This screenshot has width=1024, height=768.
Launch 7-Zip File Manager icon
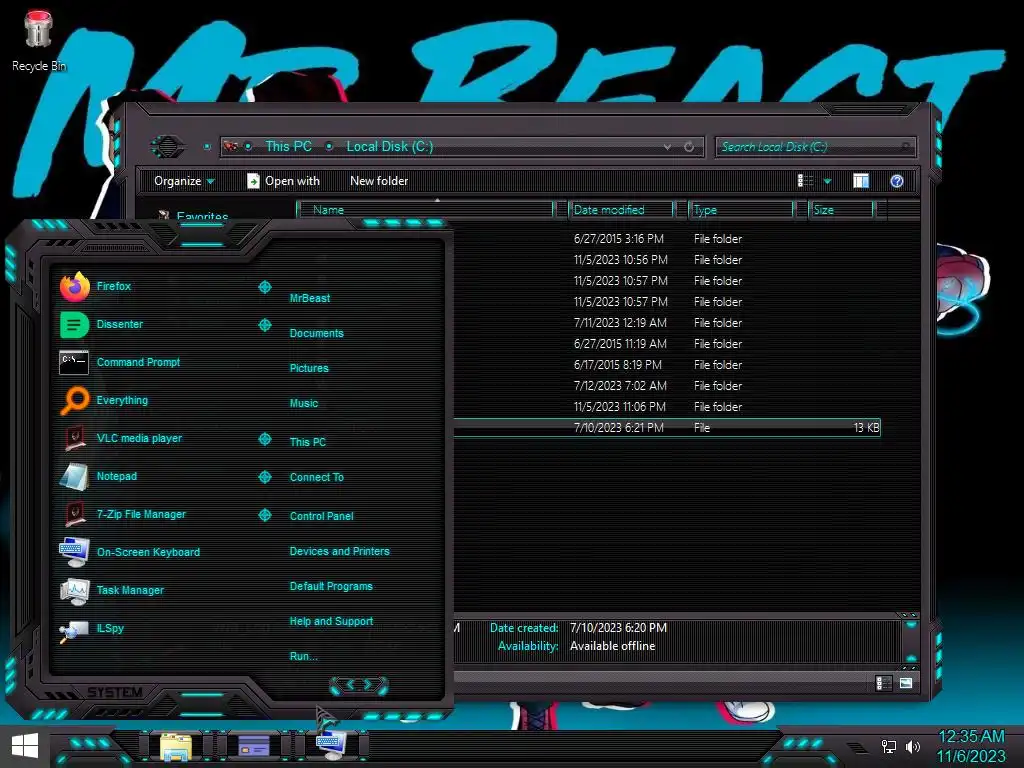click(x=74, y=514)
